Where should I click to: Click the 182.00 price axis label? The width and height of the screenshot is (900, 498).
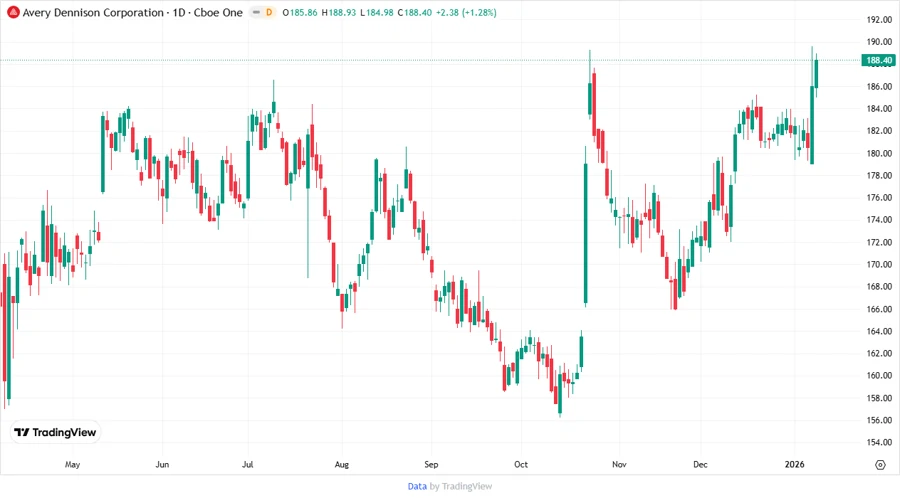tap(879, 131)
